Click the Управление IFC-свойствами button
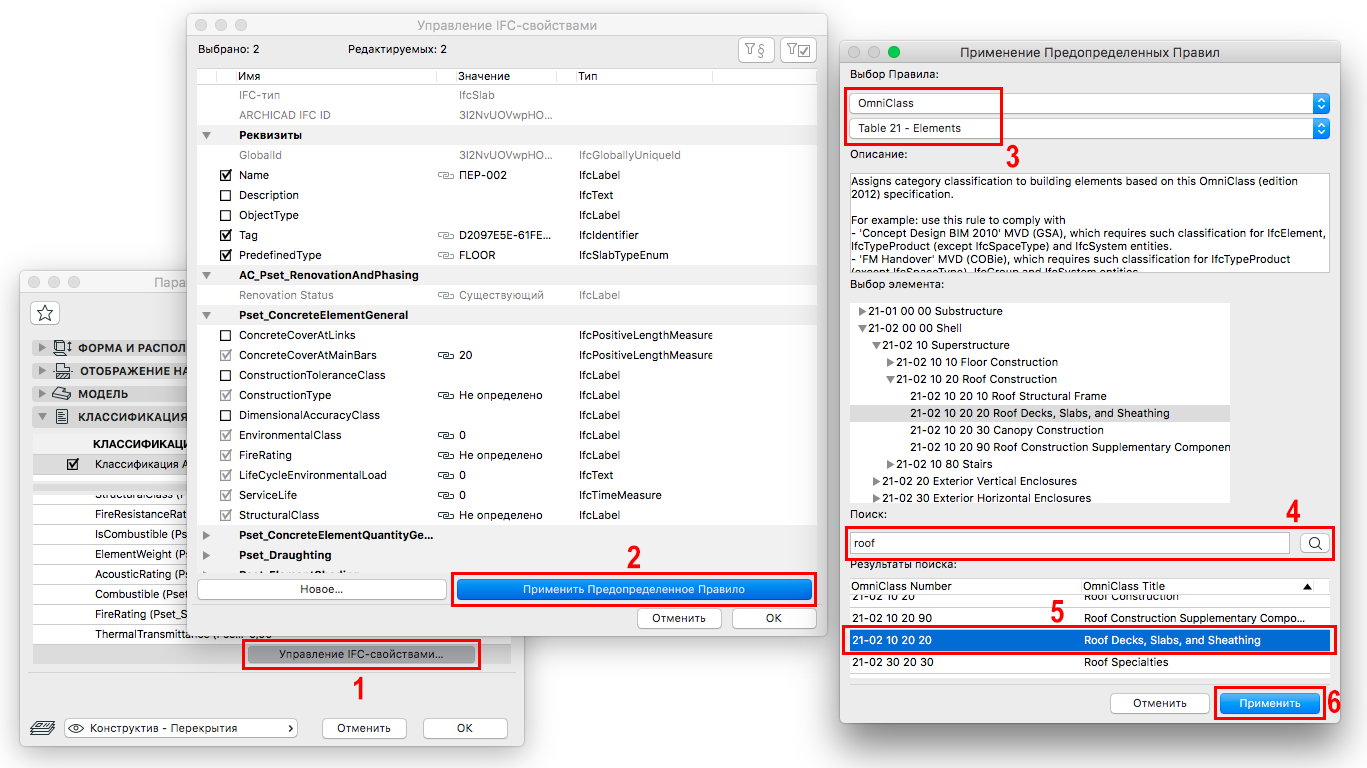Viewport: 1367px width, 768px height. pyautogui.click(x=361, y=654)
